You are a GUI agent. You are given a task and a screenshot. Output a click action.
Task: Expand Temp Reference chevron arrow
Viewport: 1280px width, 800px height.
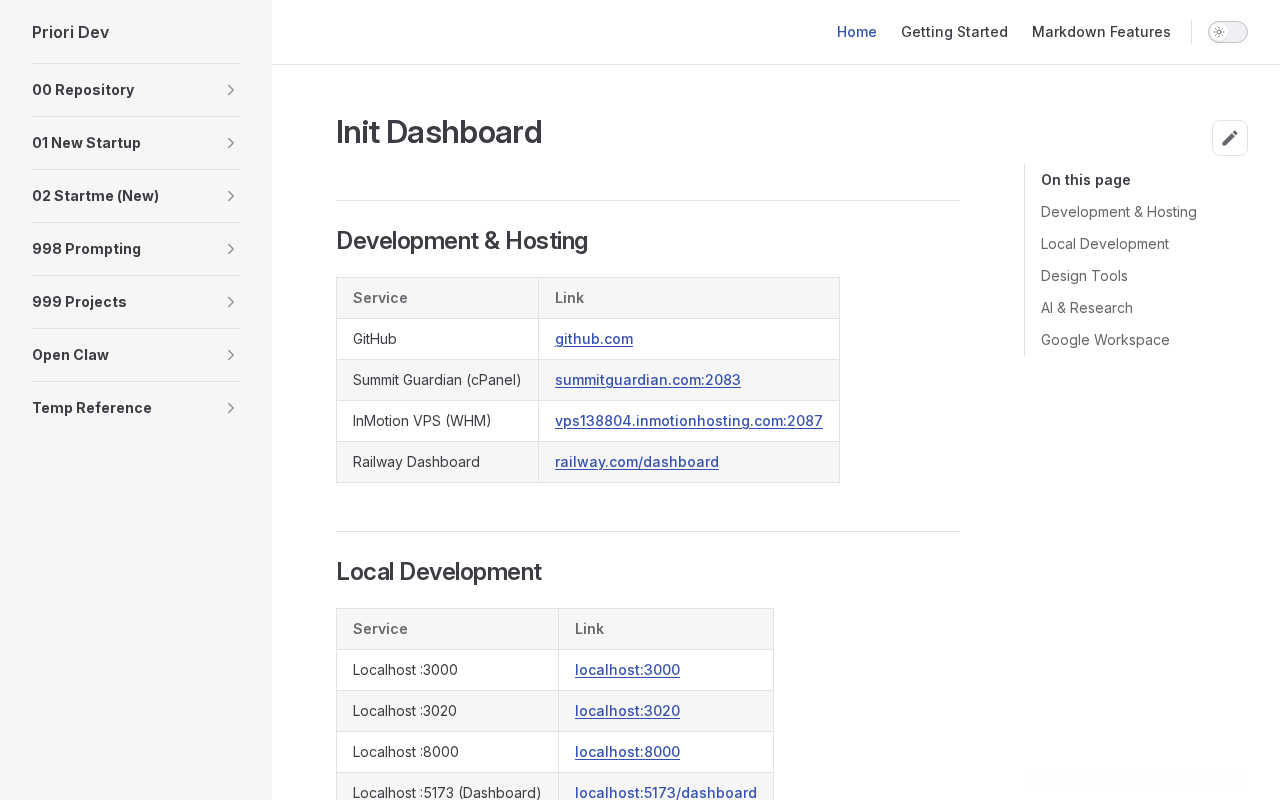tap(231, 408)
